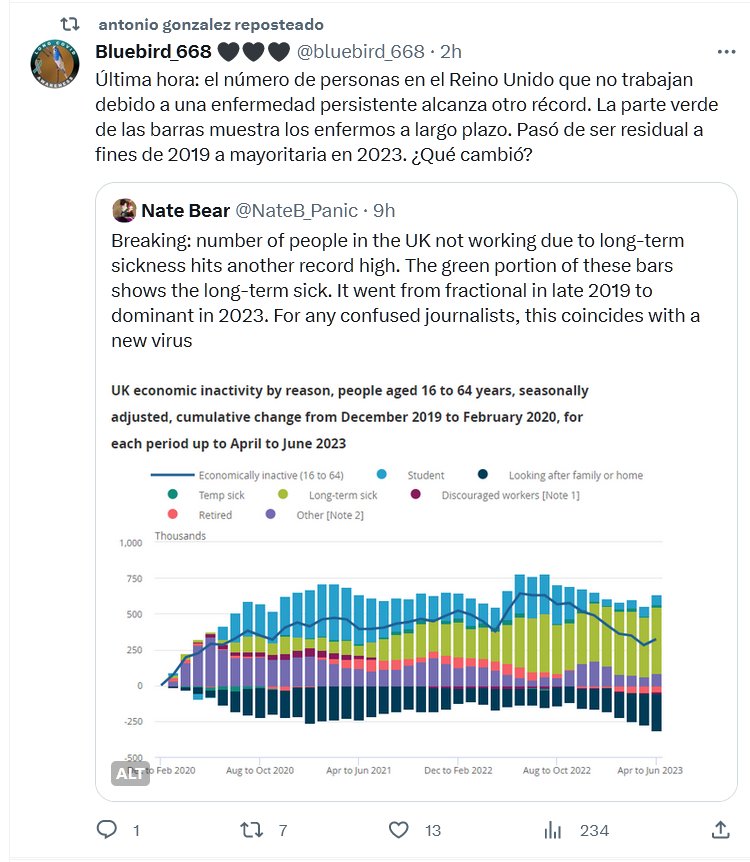Click the repost icon below the tweet
This screenshot has width=750, height=862.
252,830
